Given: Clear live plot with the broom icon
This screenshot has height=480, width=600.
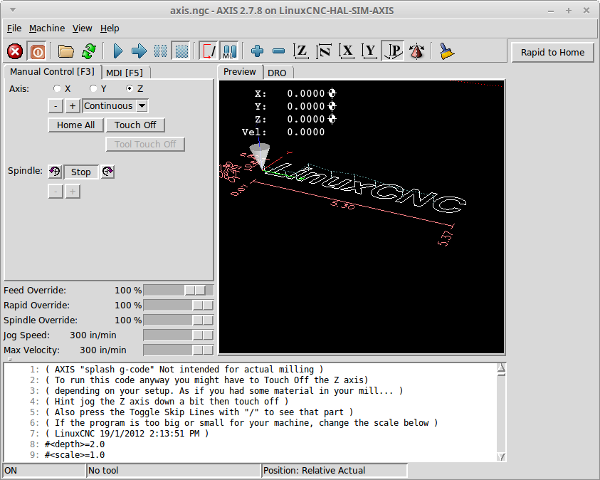Looking at the screenshot, I should click(x=445, y=50).
